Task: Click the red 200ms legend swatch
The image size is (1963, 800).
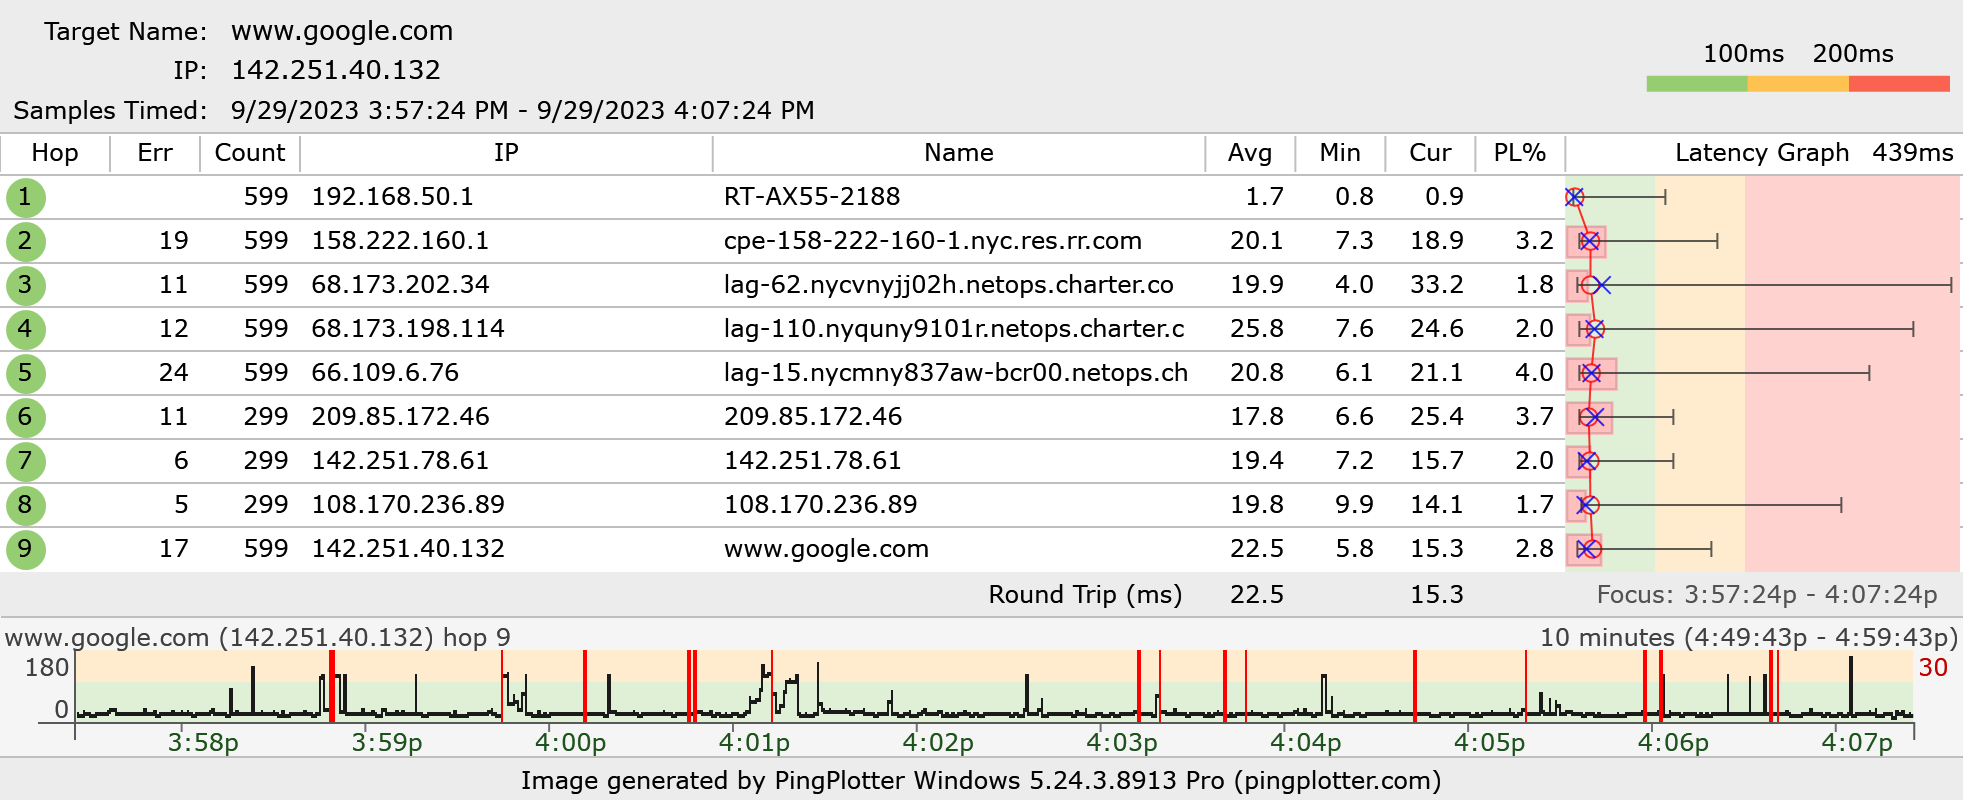Action: [x=1898, y=84]
